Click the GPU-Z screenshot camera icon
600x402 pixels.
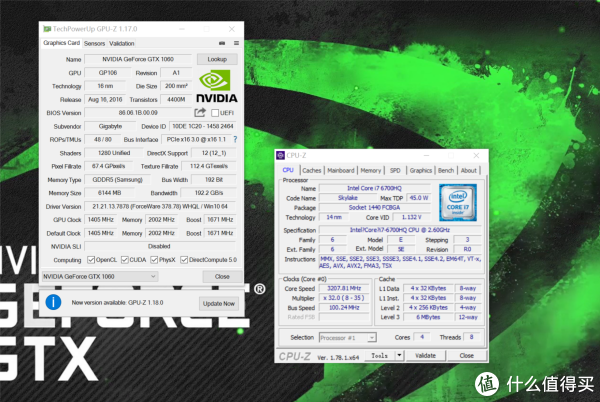click(x=222, y=43)
